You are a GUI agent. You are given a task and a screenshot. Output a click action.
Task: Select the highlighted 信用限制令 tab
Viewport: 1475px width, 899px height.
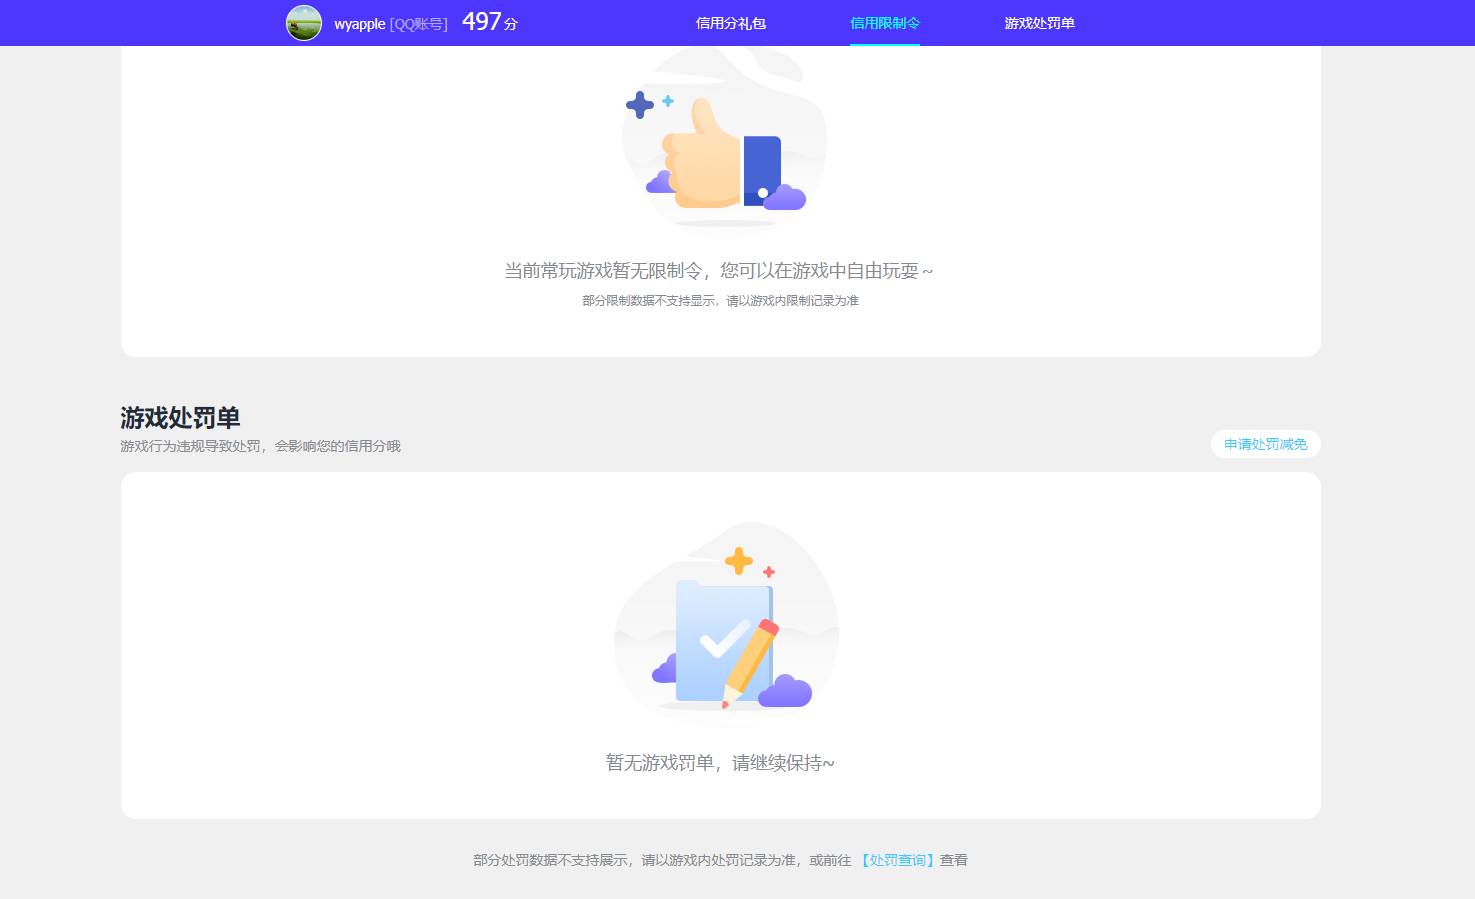tap(884, 22)
